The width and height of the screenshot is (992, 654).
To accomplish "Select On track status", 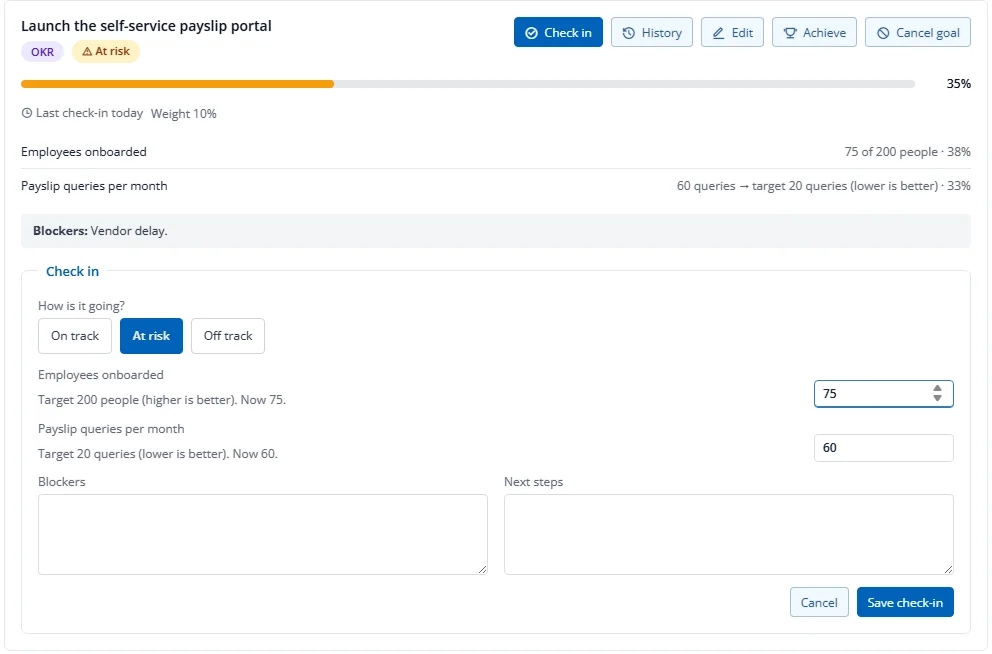I will click(75, 336).
